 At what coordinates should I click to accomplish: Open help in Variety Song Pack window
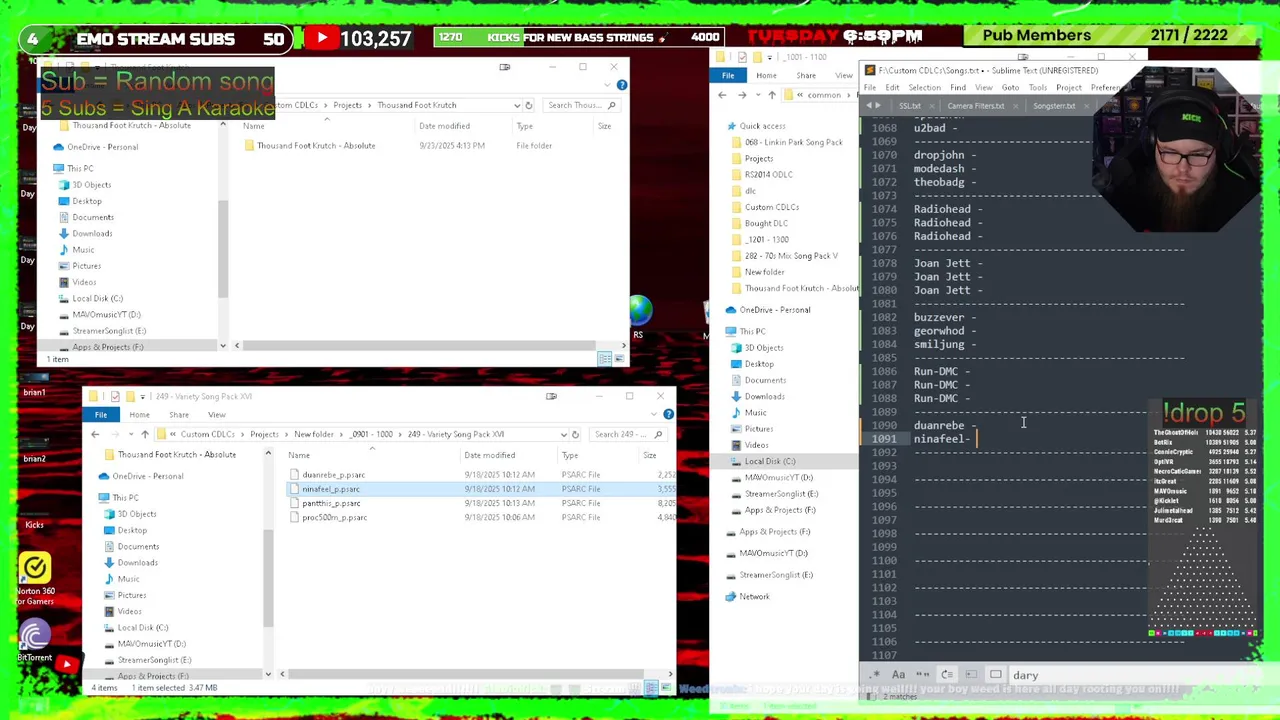668,414
